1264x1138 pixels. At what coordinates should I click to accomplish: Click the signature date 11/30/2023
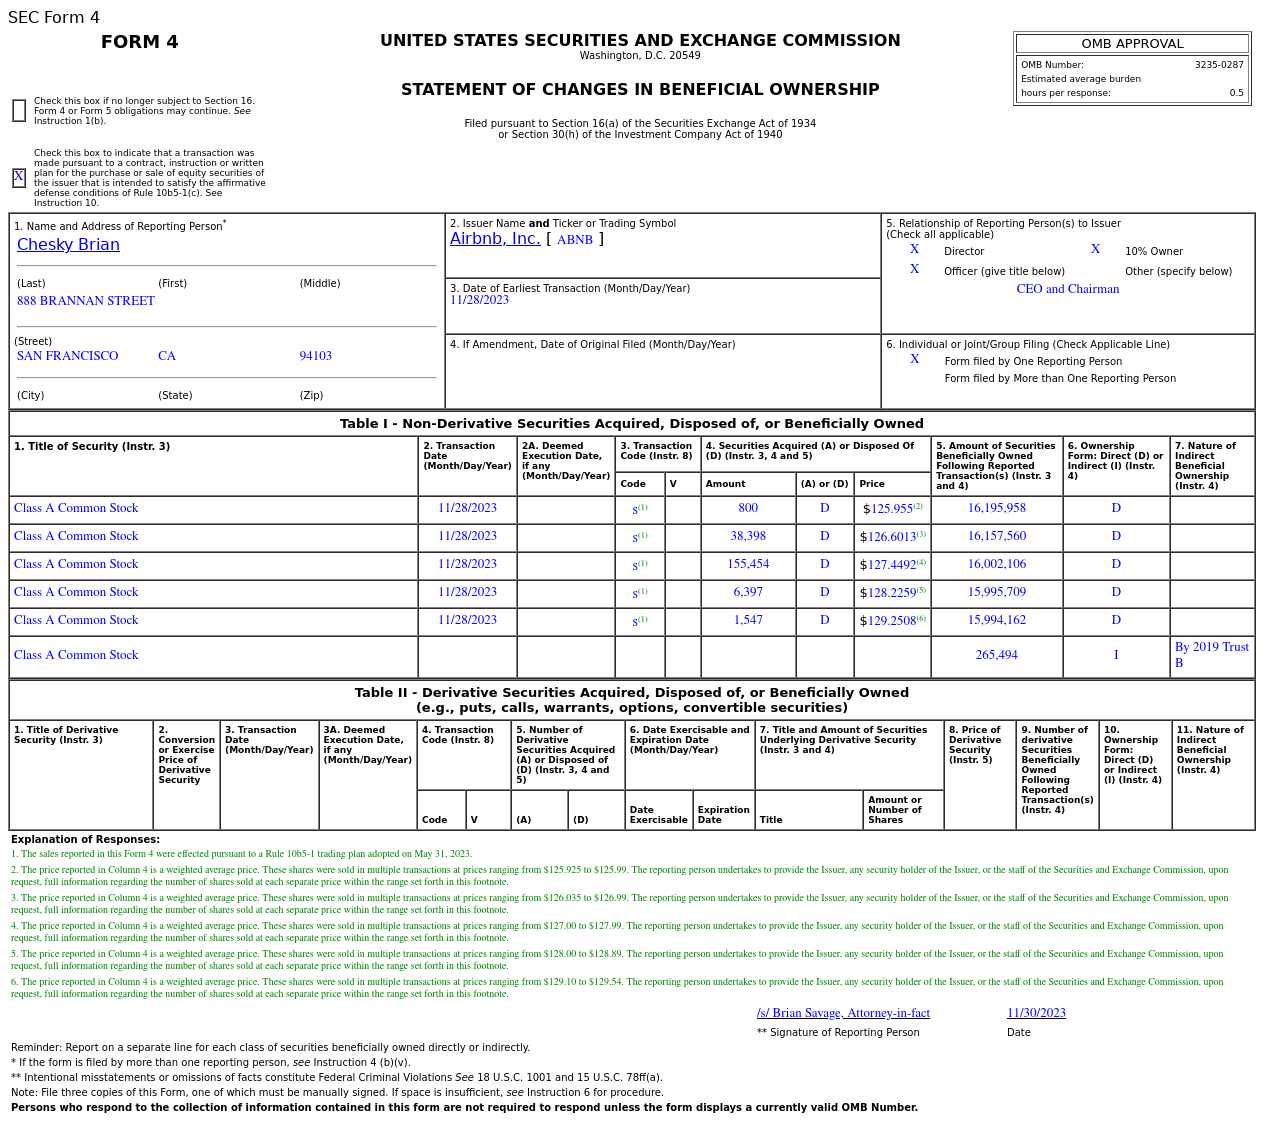pos(1036,1013)
